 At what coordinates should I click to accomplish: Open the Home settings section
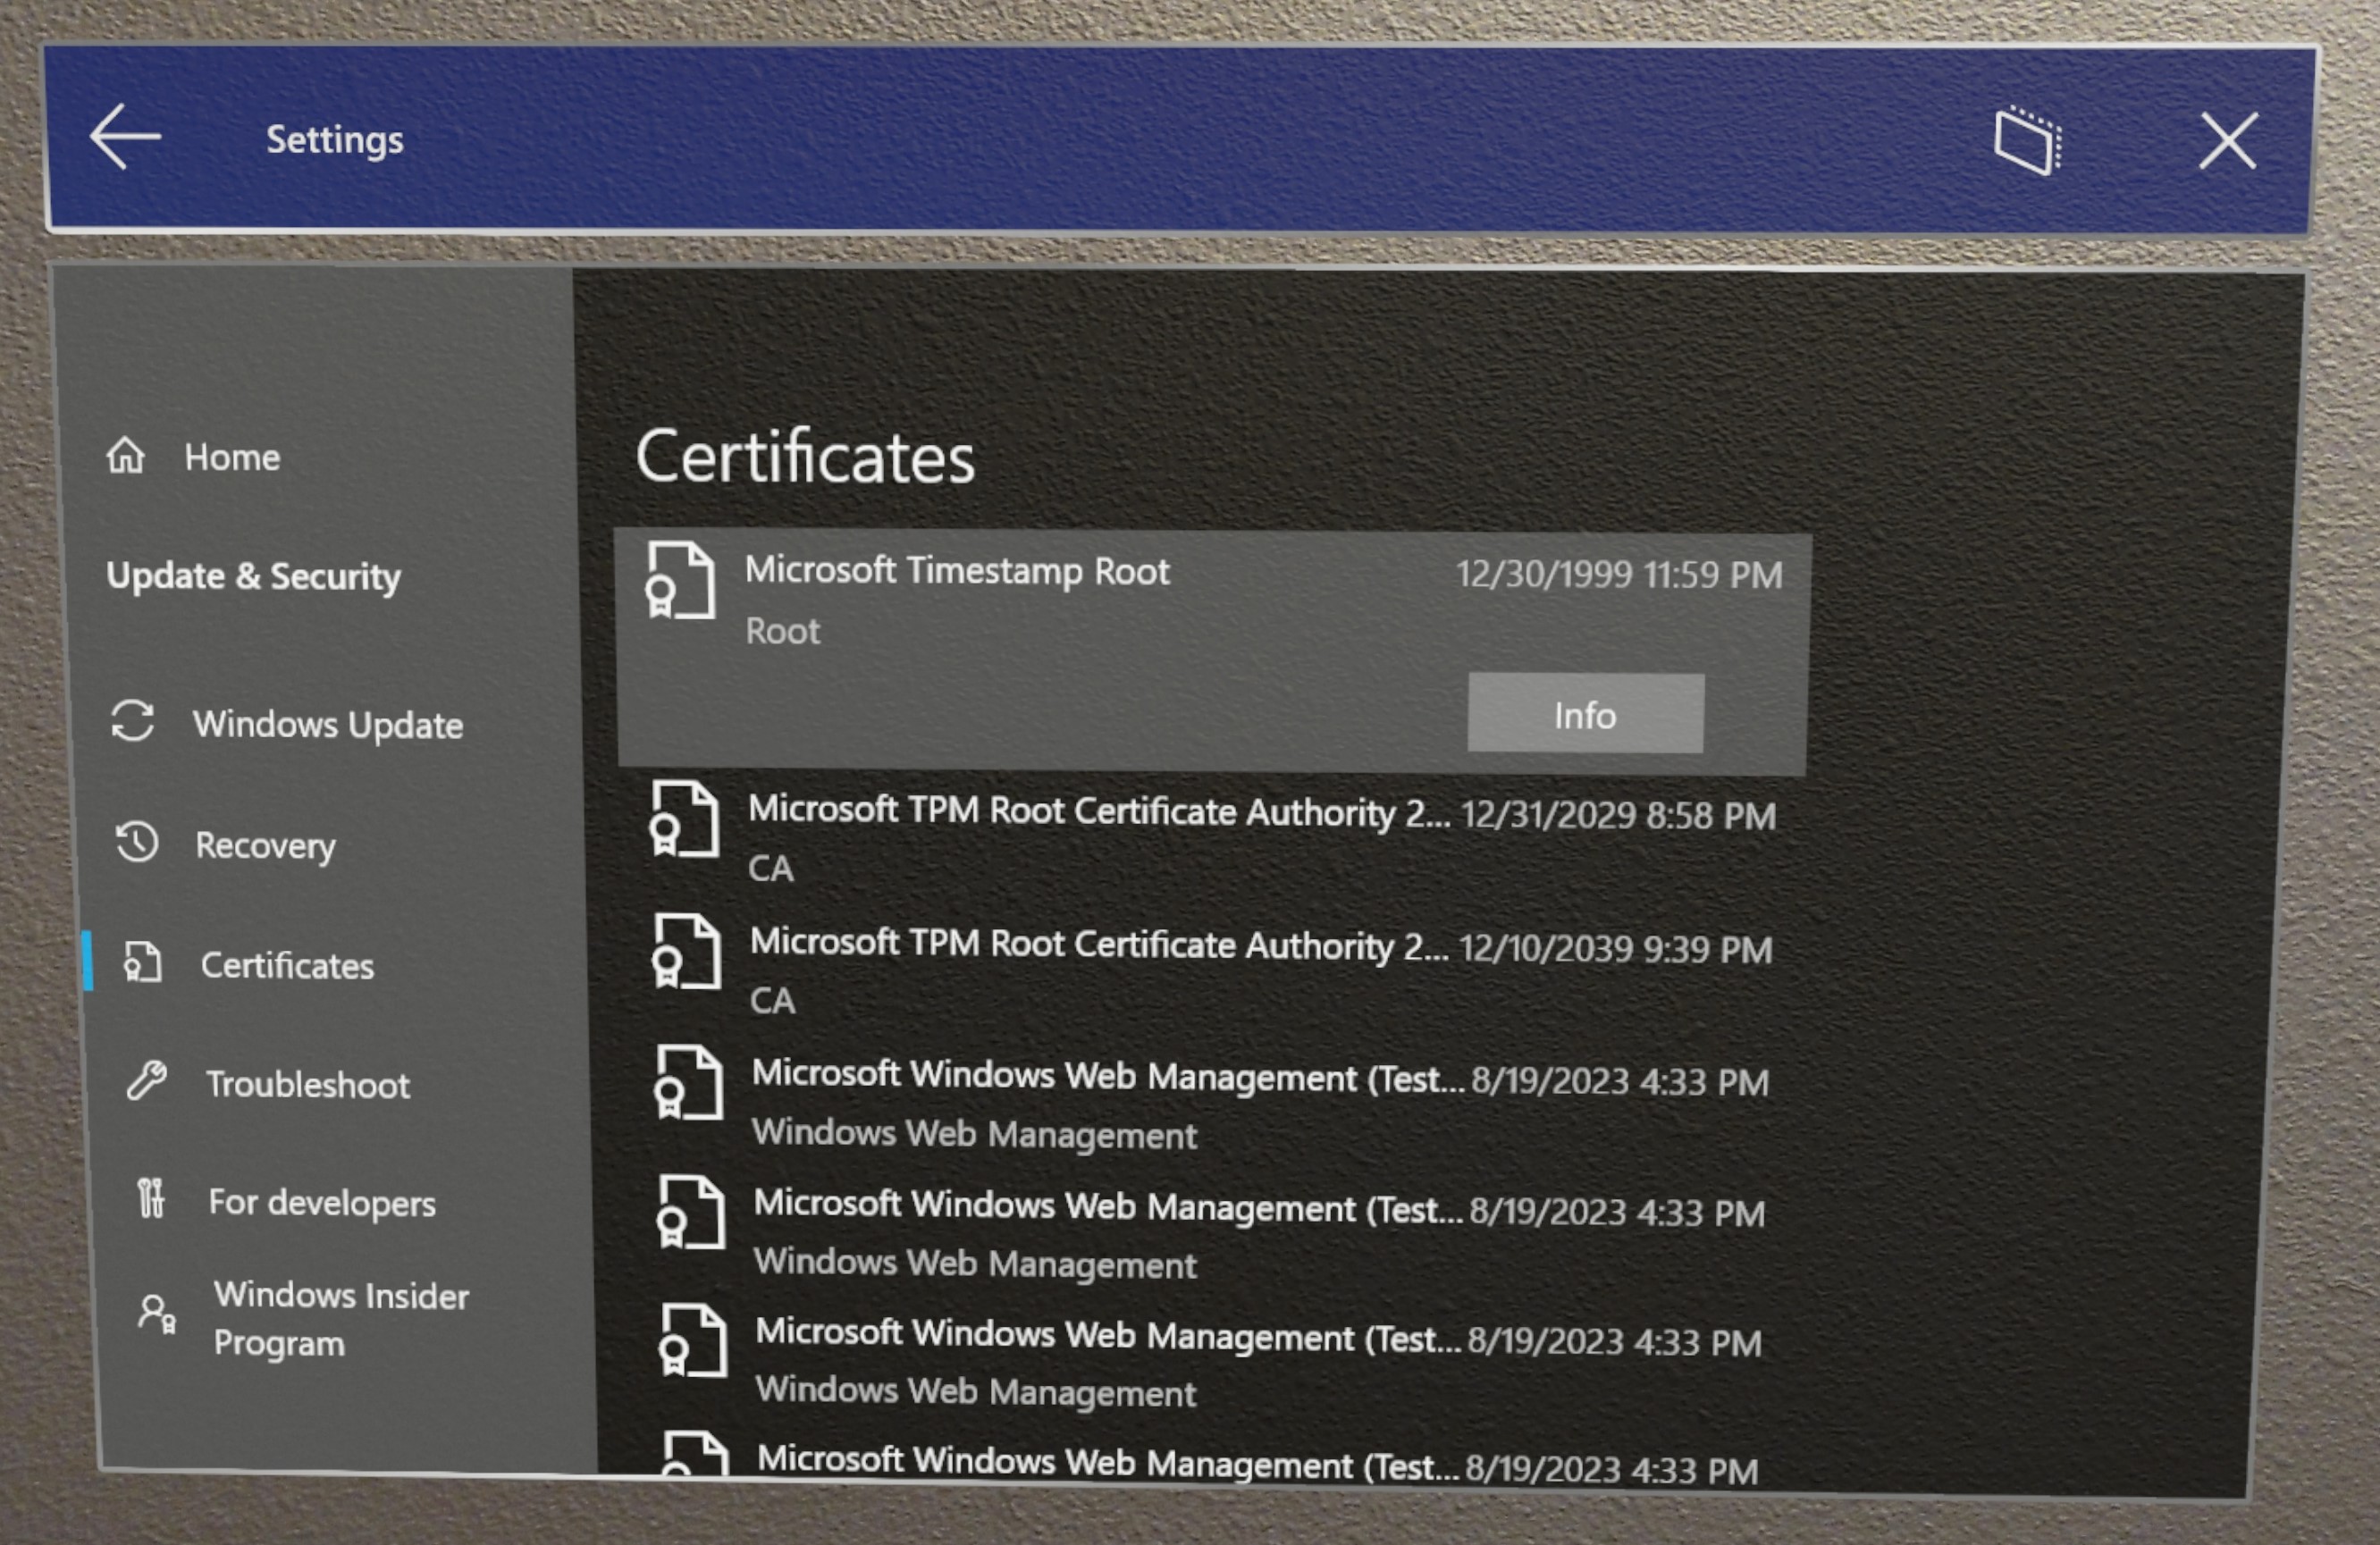[x=232, y=454]
